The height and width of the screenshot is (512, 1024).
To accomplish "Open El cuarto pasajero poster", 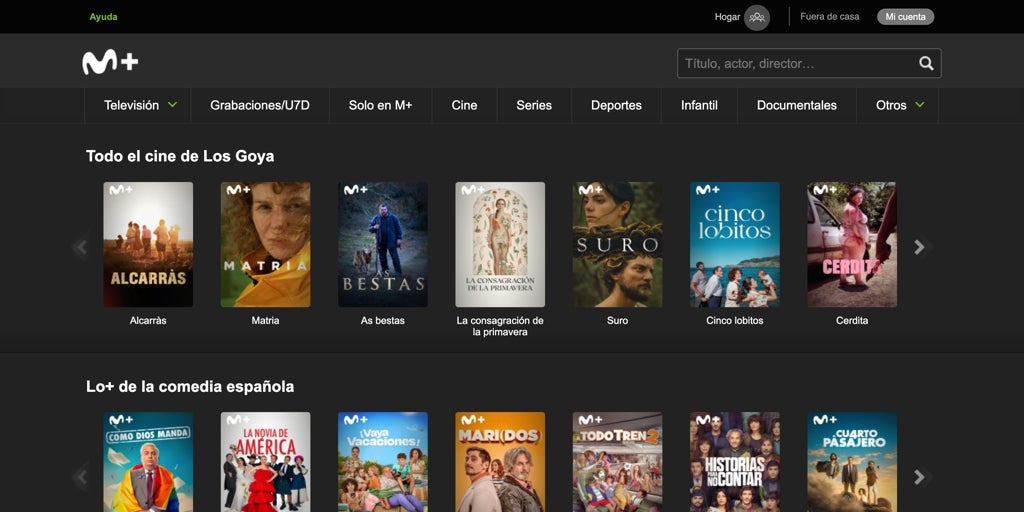I will coord(852,462).
